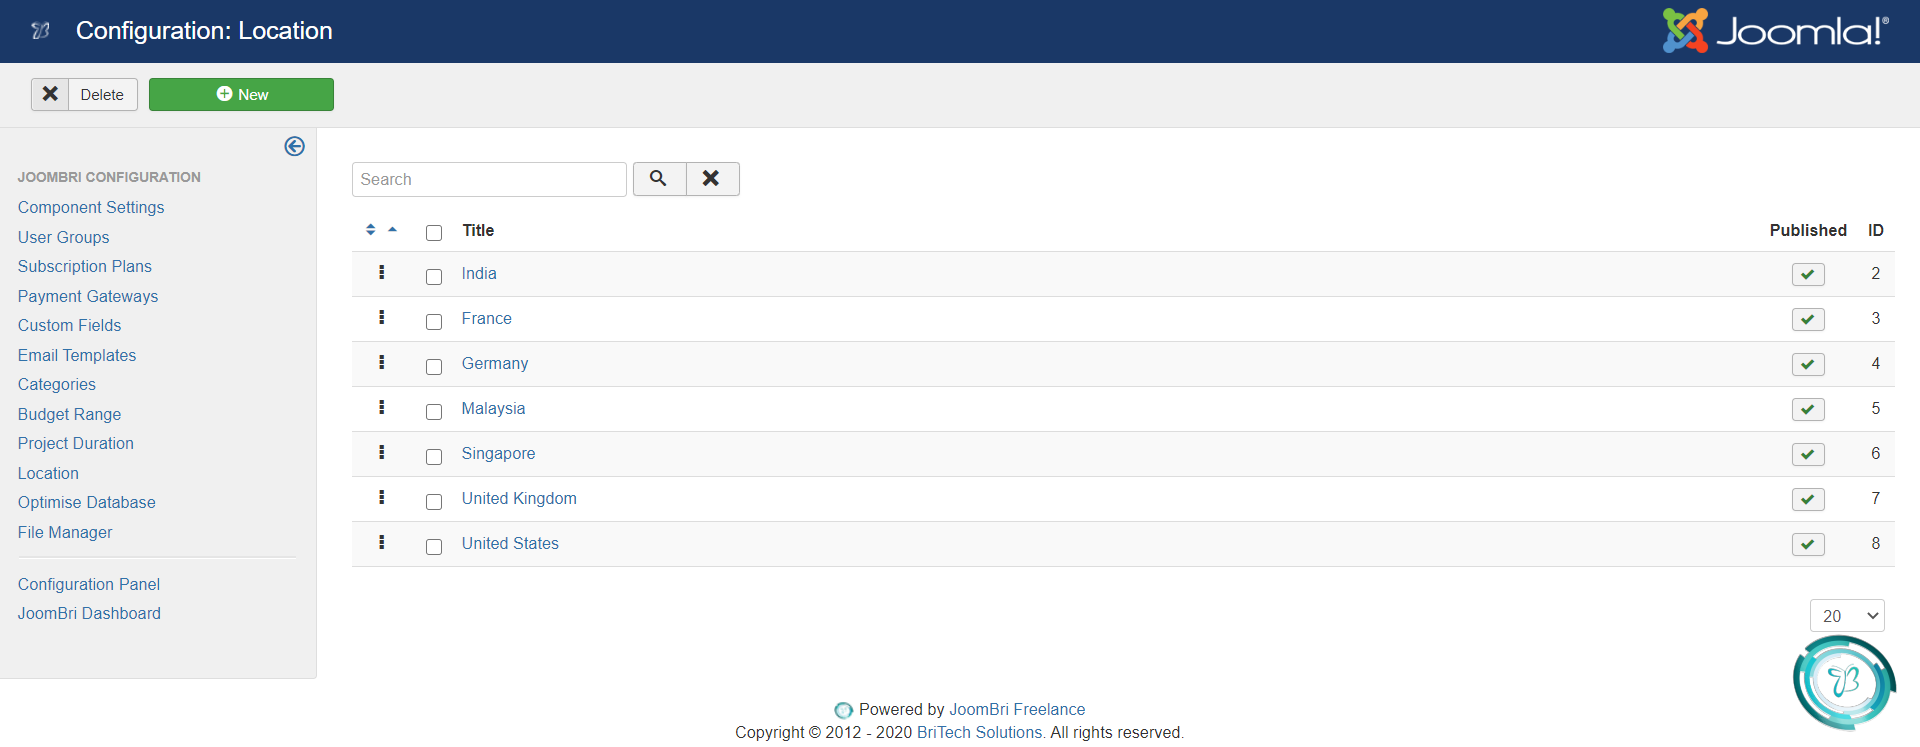The image size is (1920, 747).
Task: Toggle published status for Germany
Action: pyautogui.click(x=1807, y=364)
